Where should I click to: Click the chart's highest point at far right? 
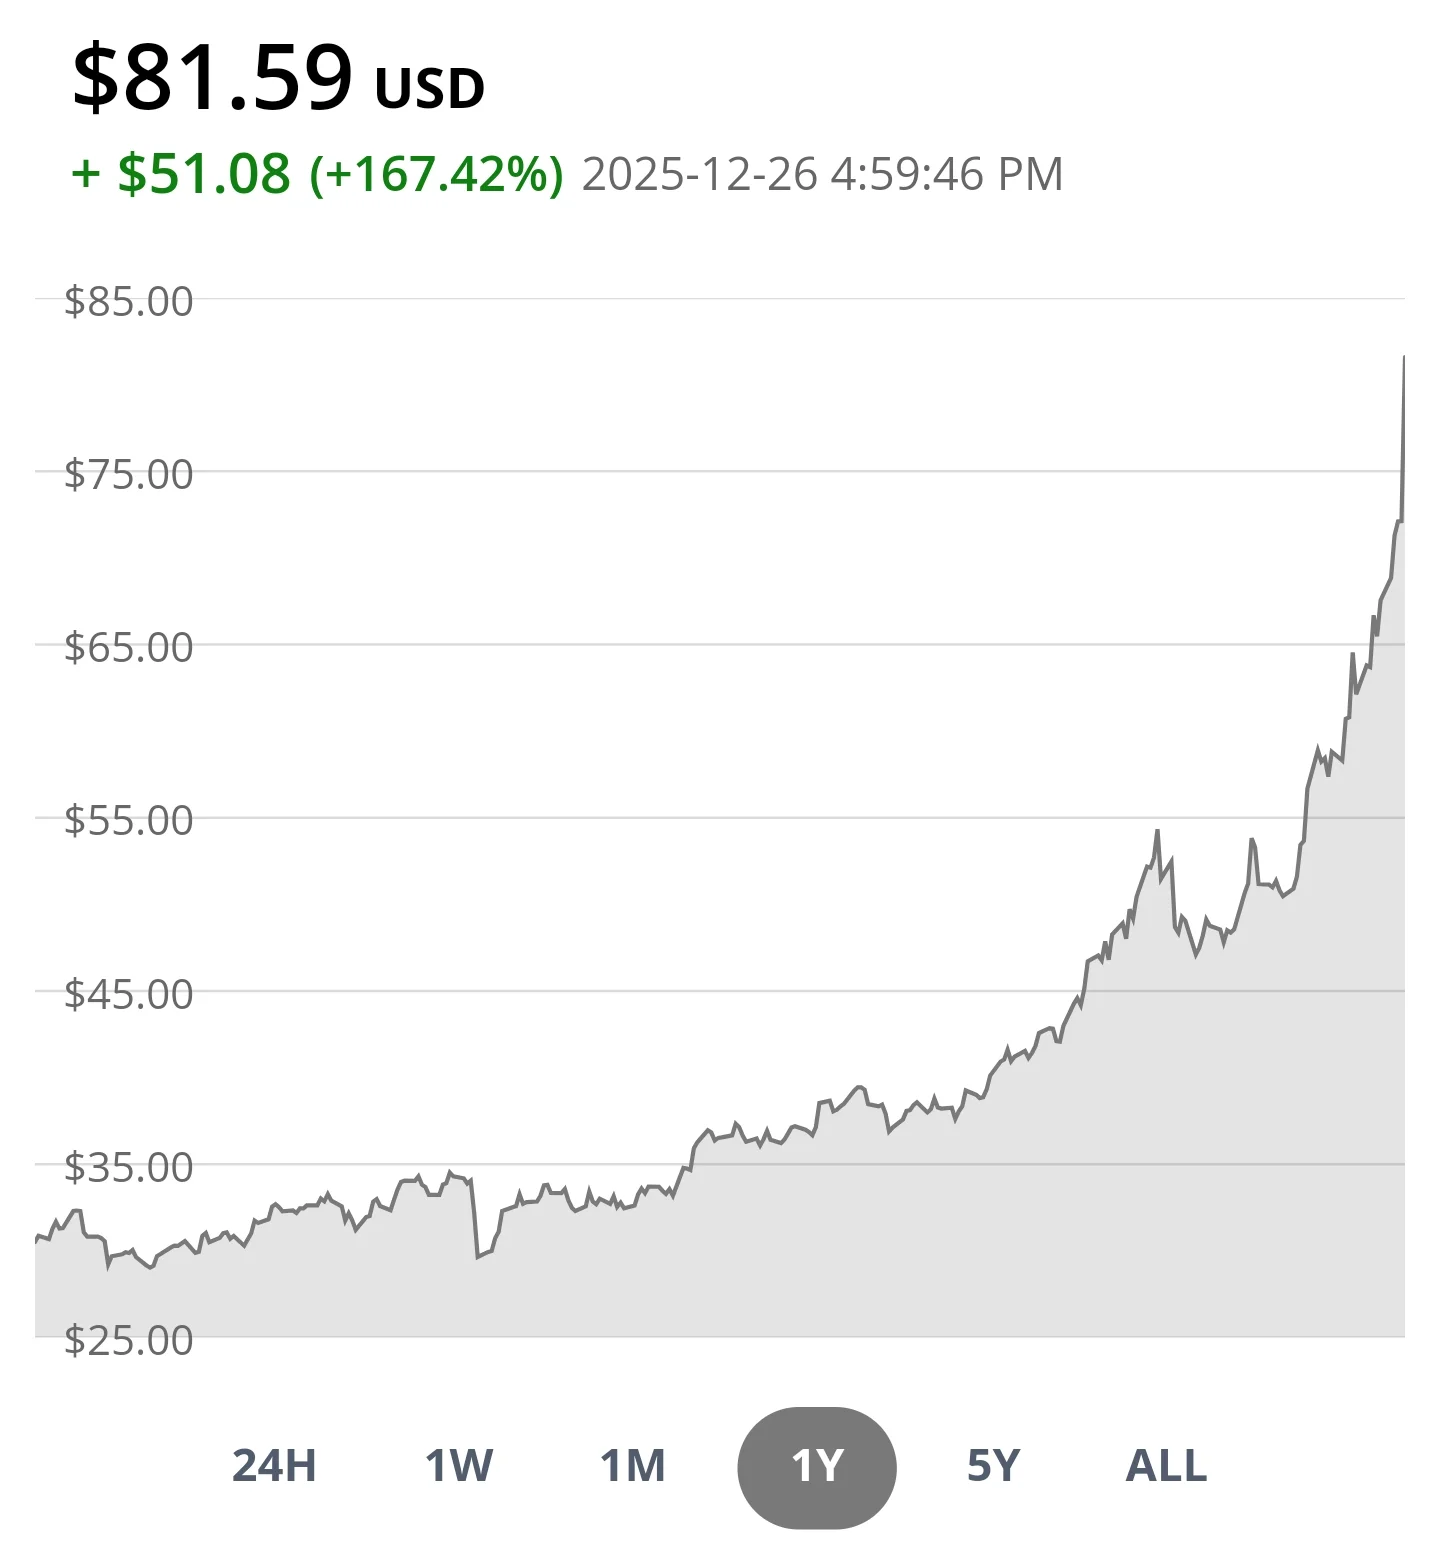pos(1403,358)
